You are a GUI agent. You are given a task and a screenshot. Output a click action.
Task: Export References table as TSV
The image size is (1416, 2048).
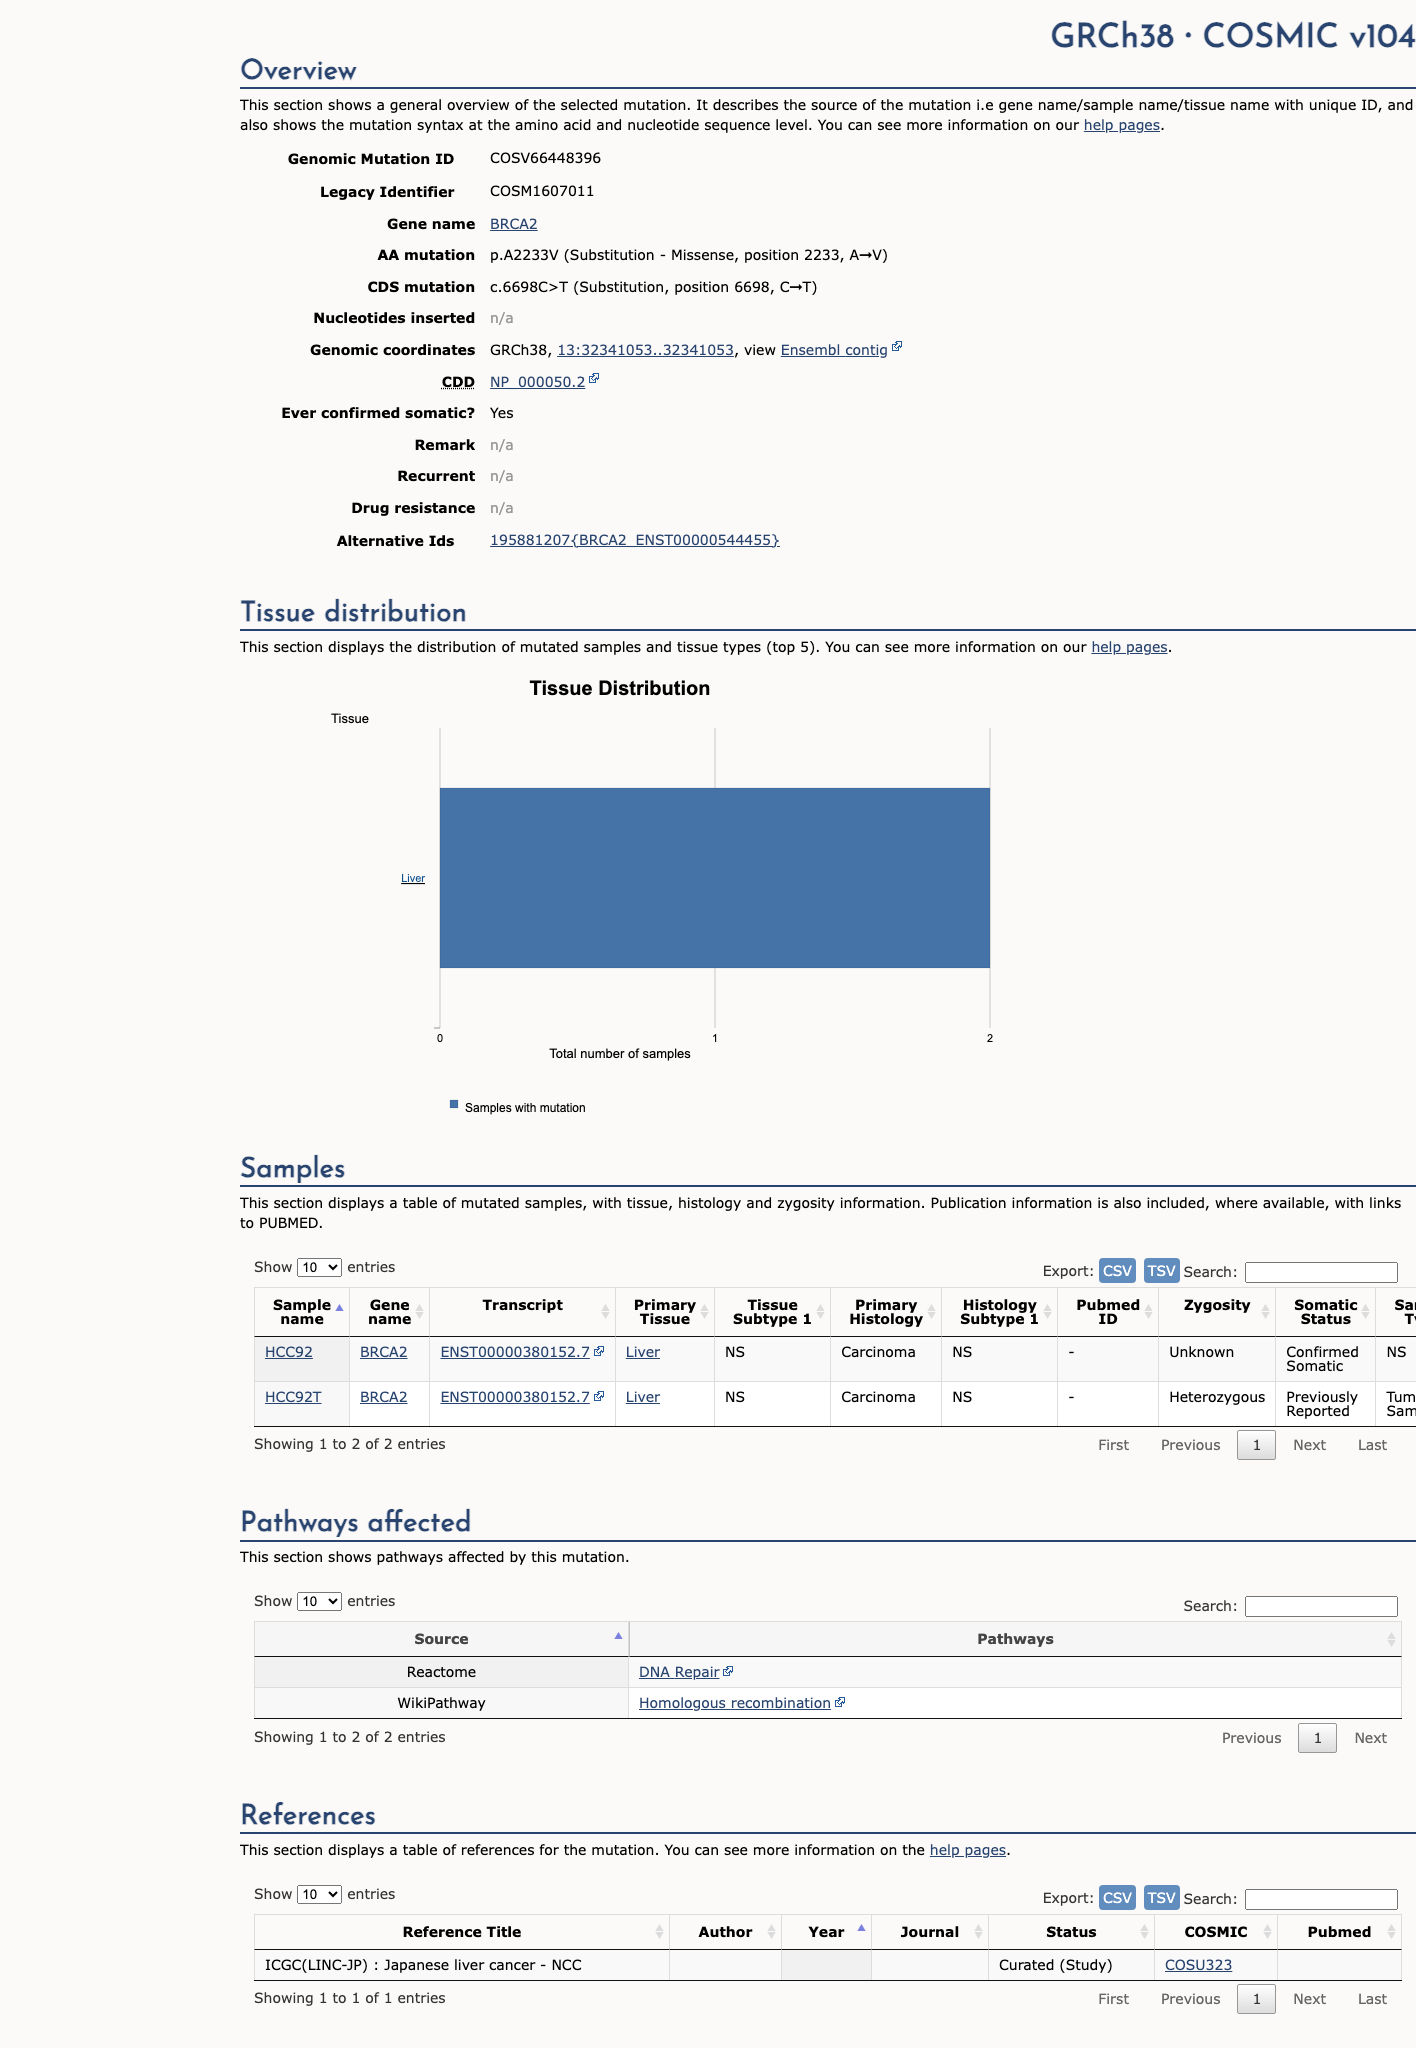click(x=1161, y=1898)
